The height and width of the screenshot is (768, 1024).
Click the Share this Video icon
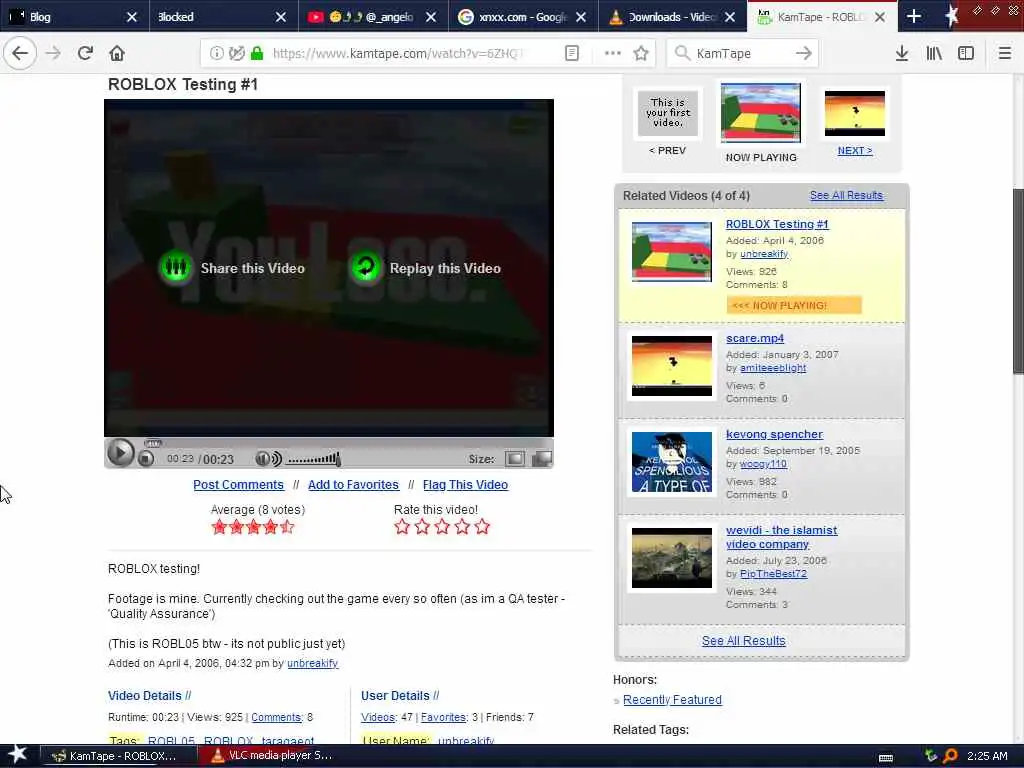[x=176, y=267]
